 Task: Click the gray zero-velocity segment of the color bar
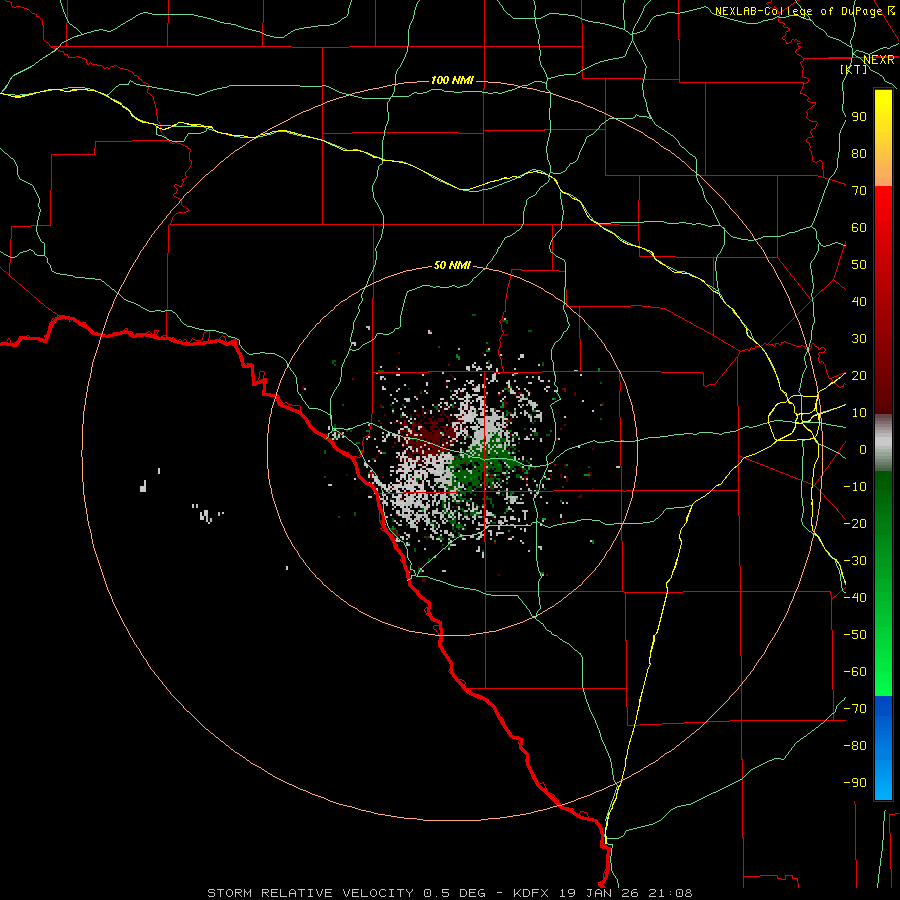(x=883, y=443)
